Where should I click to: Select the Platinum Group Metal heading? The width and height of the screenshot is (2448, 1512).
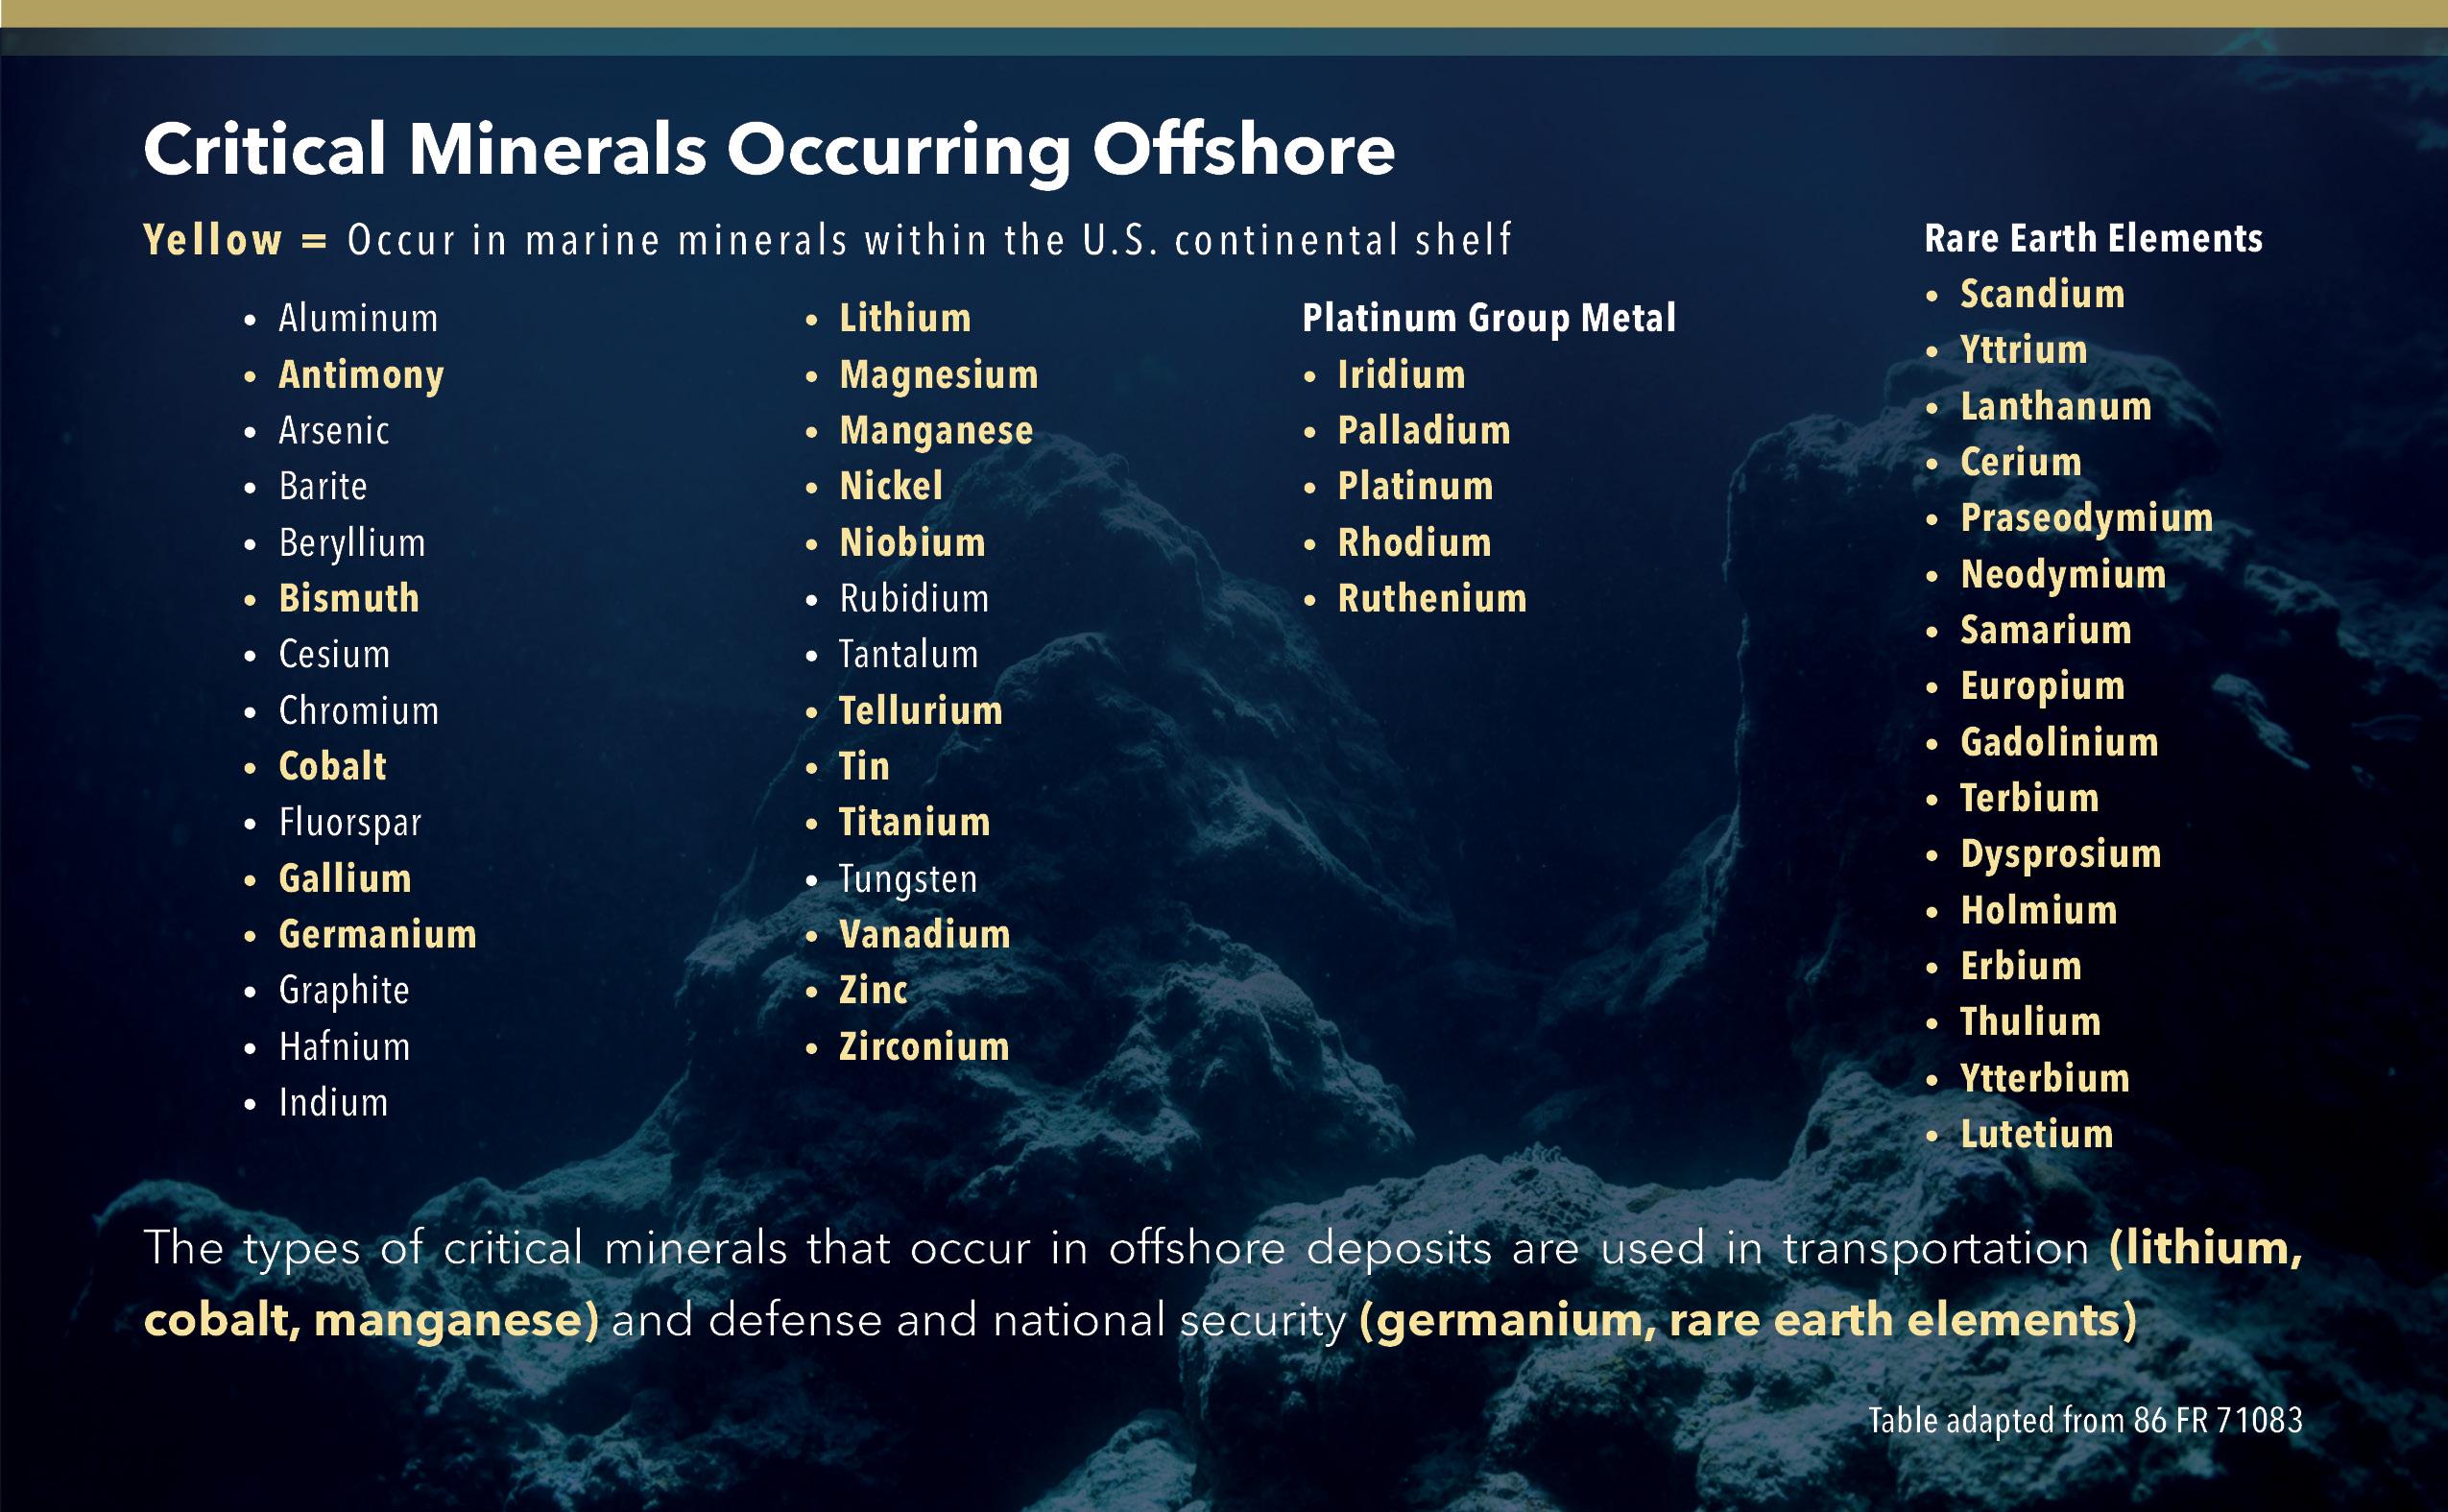point(1489,318)
